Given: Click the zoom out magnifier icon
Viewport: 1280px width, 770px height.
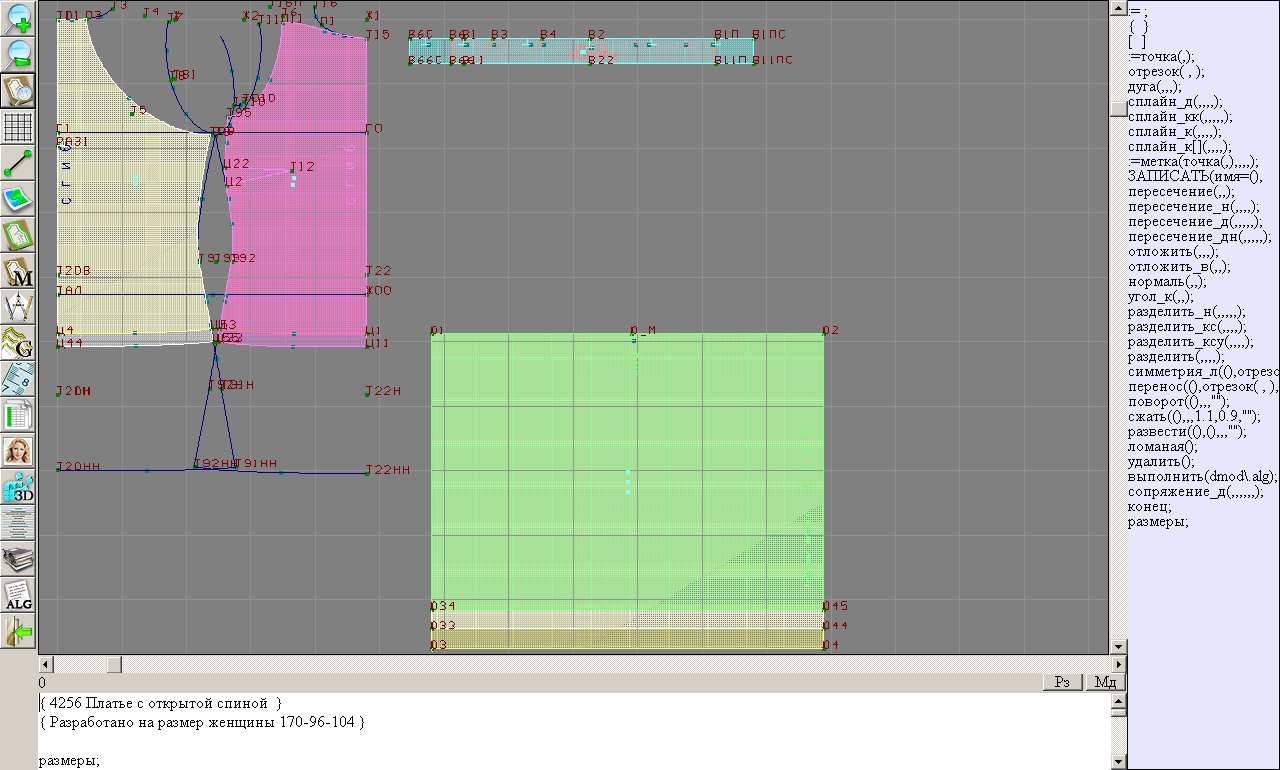Looking at the screenshot, I should (19, 55).
